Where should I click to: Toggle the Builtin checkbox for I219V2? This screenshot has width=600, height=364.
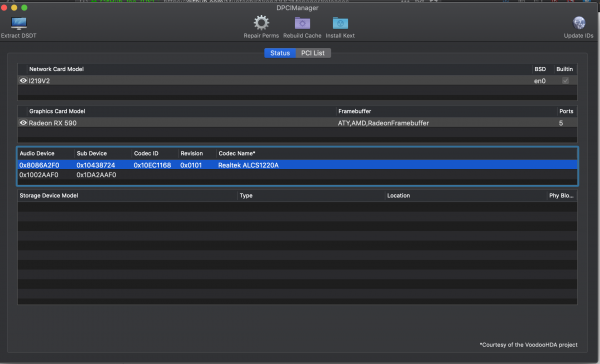[565, 81]
